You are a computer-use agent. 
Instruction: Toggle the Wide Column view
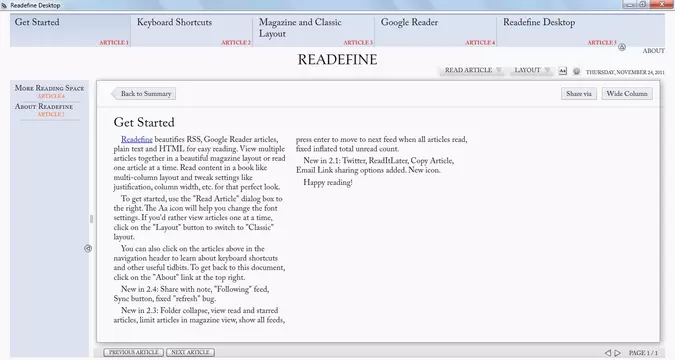tap(627, 93)
